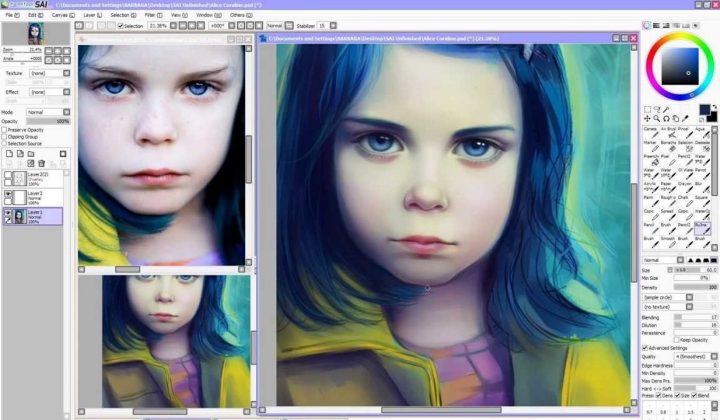Click the Layer 1 entry in layers list

pyautogui.click(x=33, y=216)
